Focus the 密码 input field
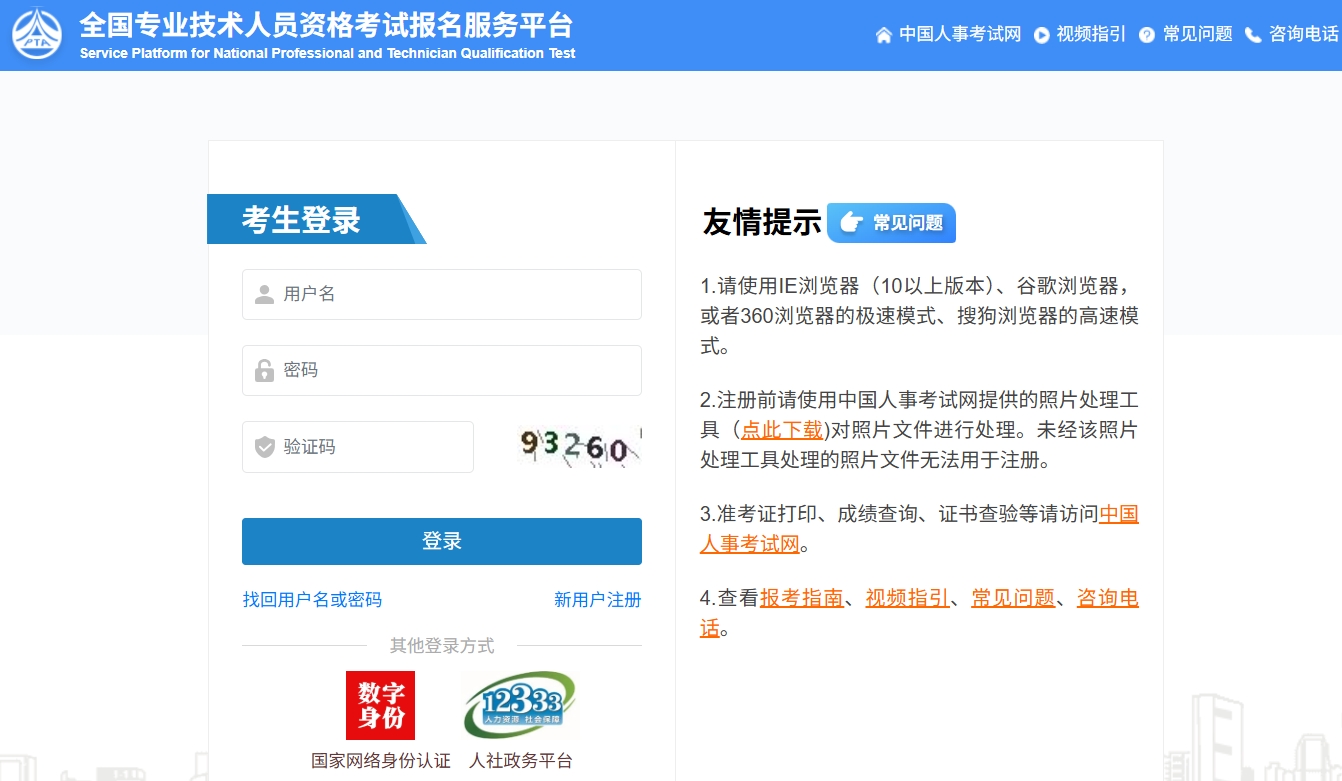 (x=442, y=370)
